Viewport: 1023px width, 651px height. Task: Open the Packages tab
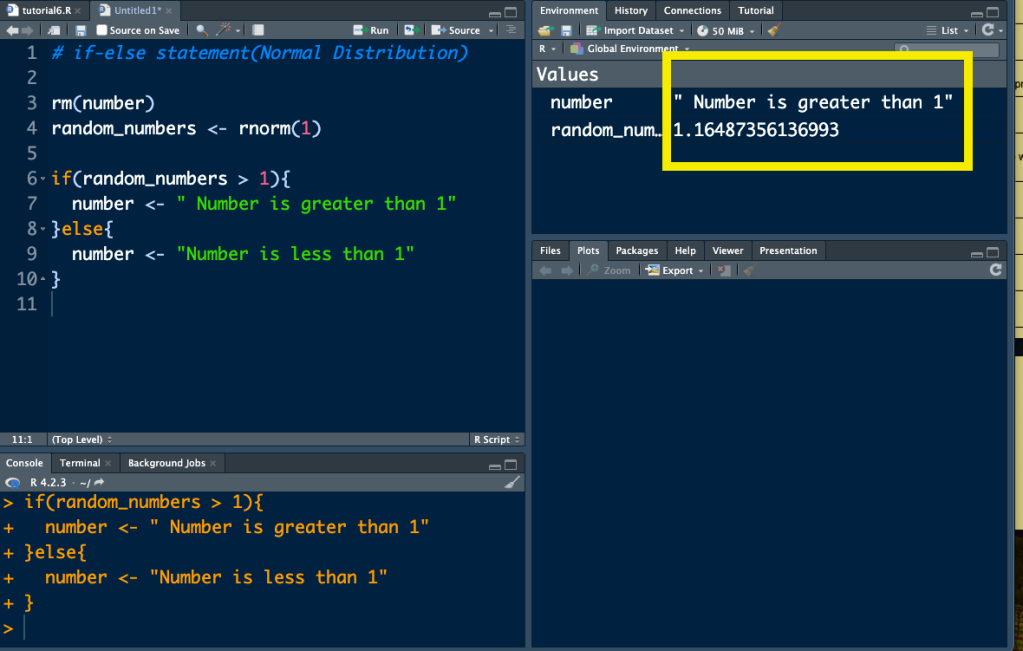tap(637, 251)
